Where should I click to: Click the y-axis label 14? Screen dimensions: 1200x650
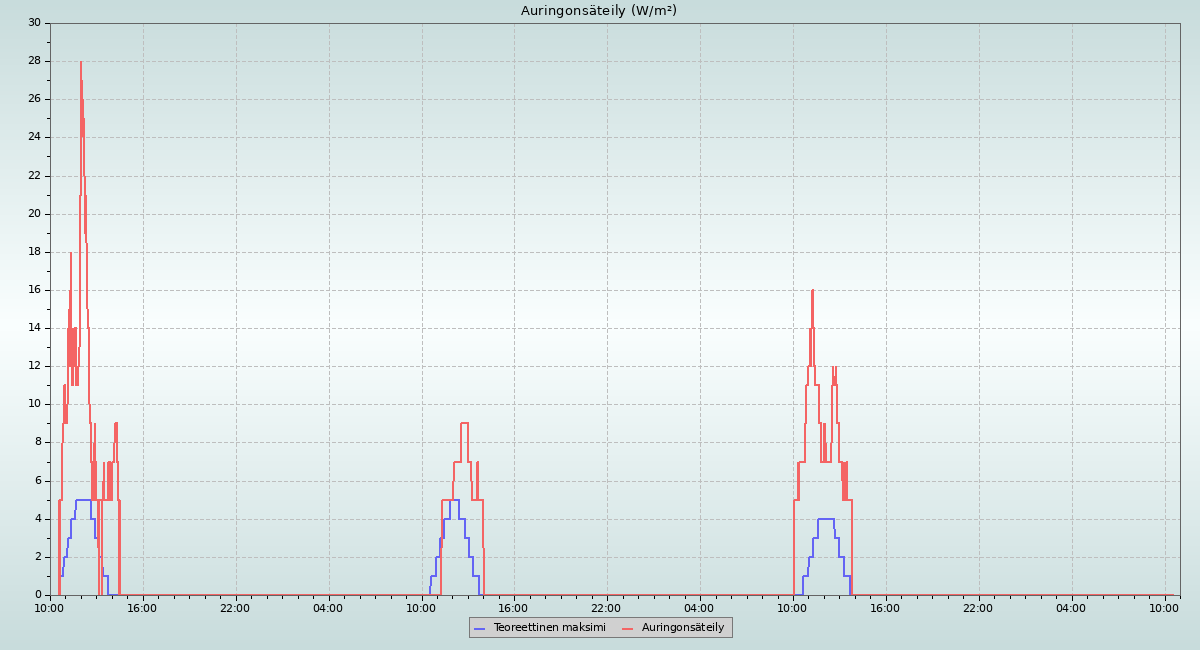pyautogui.click(x=34, y=328)
